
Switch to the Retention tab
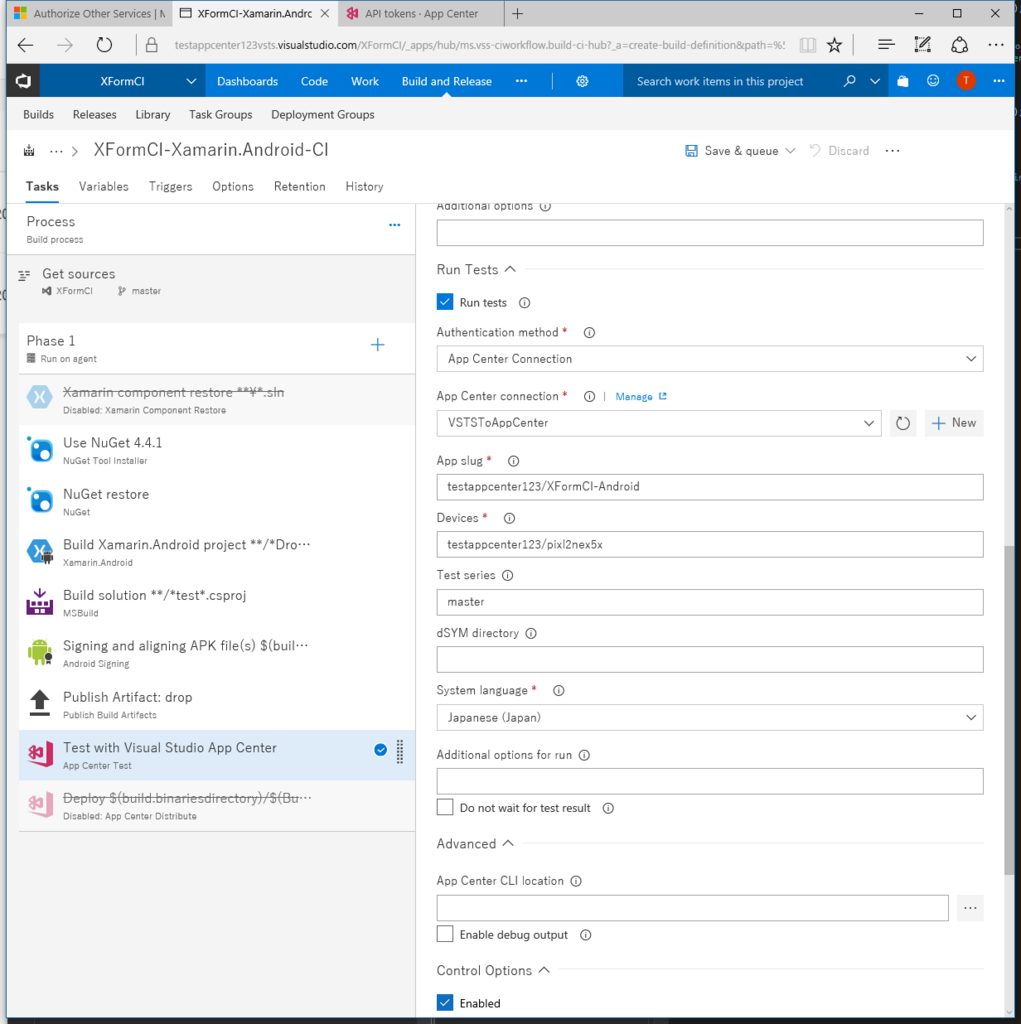tap(299, 187)
